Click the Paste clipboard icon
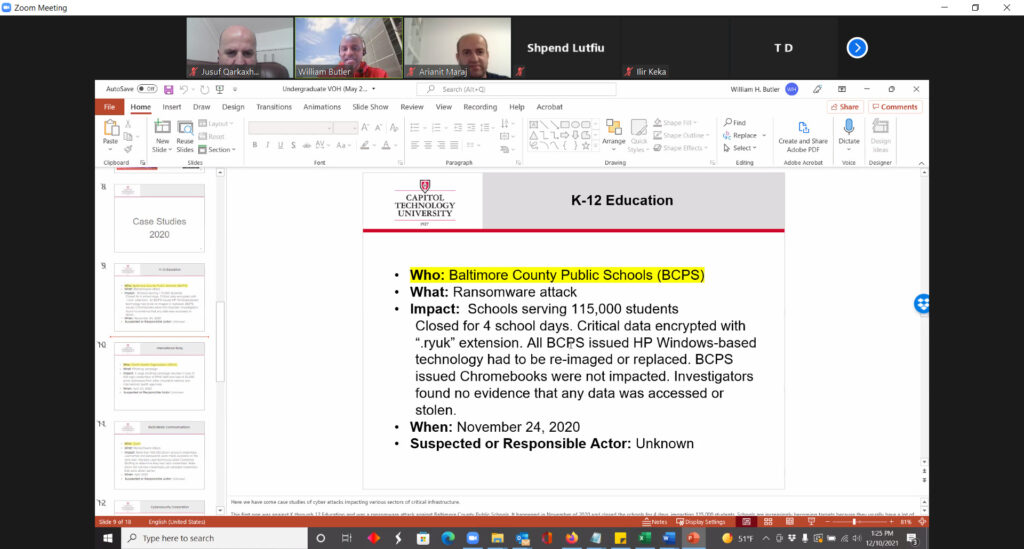Image resolution: width=1024 pixels, height=549 pixels. [110, 128]
